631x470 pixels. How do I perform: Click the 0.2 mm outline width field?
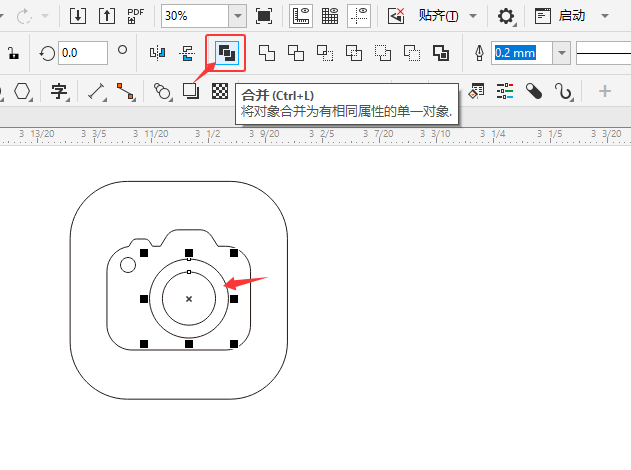click(x=522, y=53)
